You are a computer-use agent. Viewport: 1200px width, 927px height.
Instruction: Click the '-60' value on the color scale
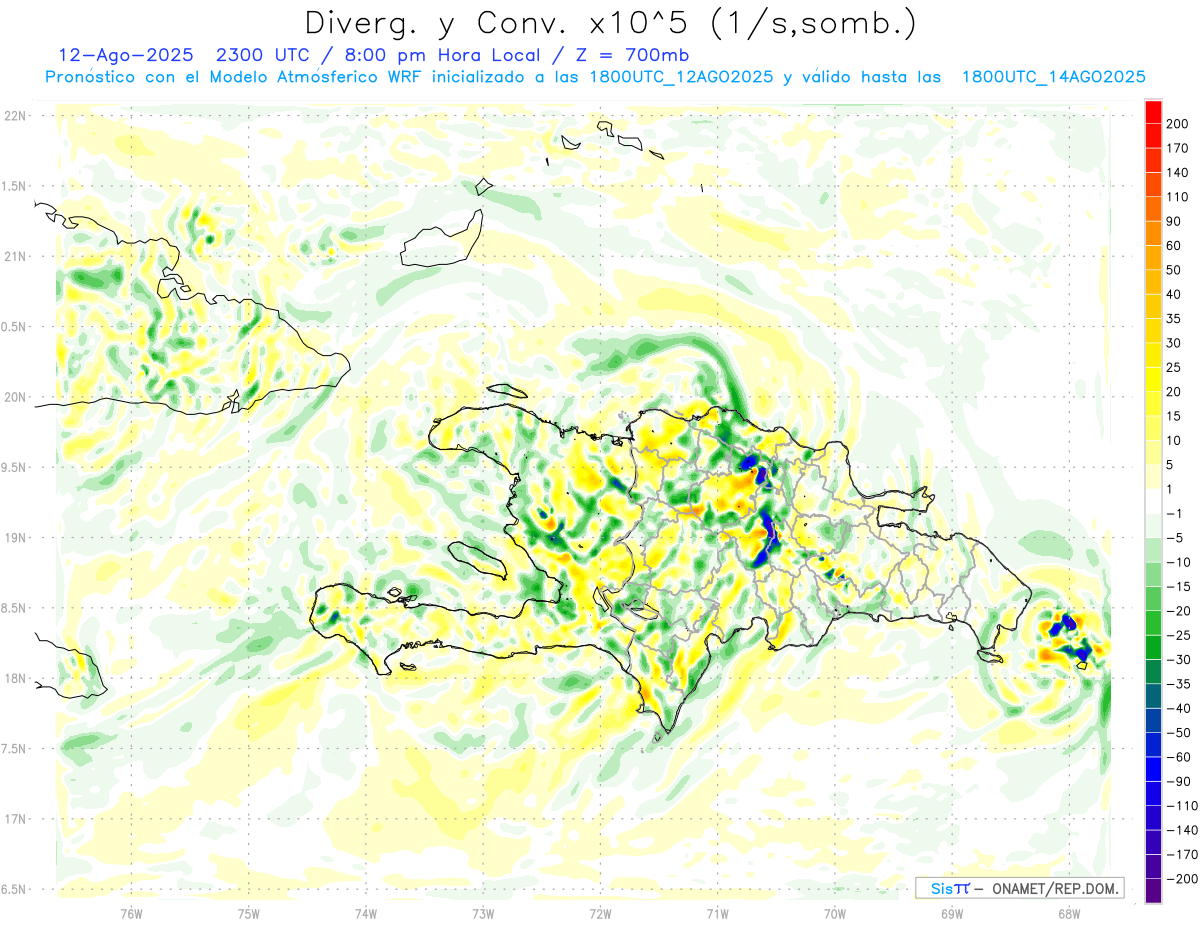coord(1177,757)
